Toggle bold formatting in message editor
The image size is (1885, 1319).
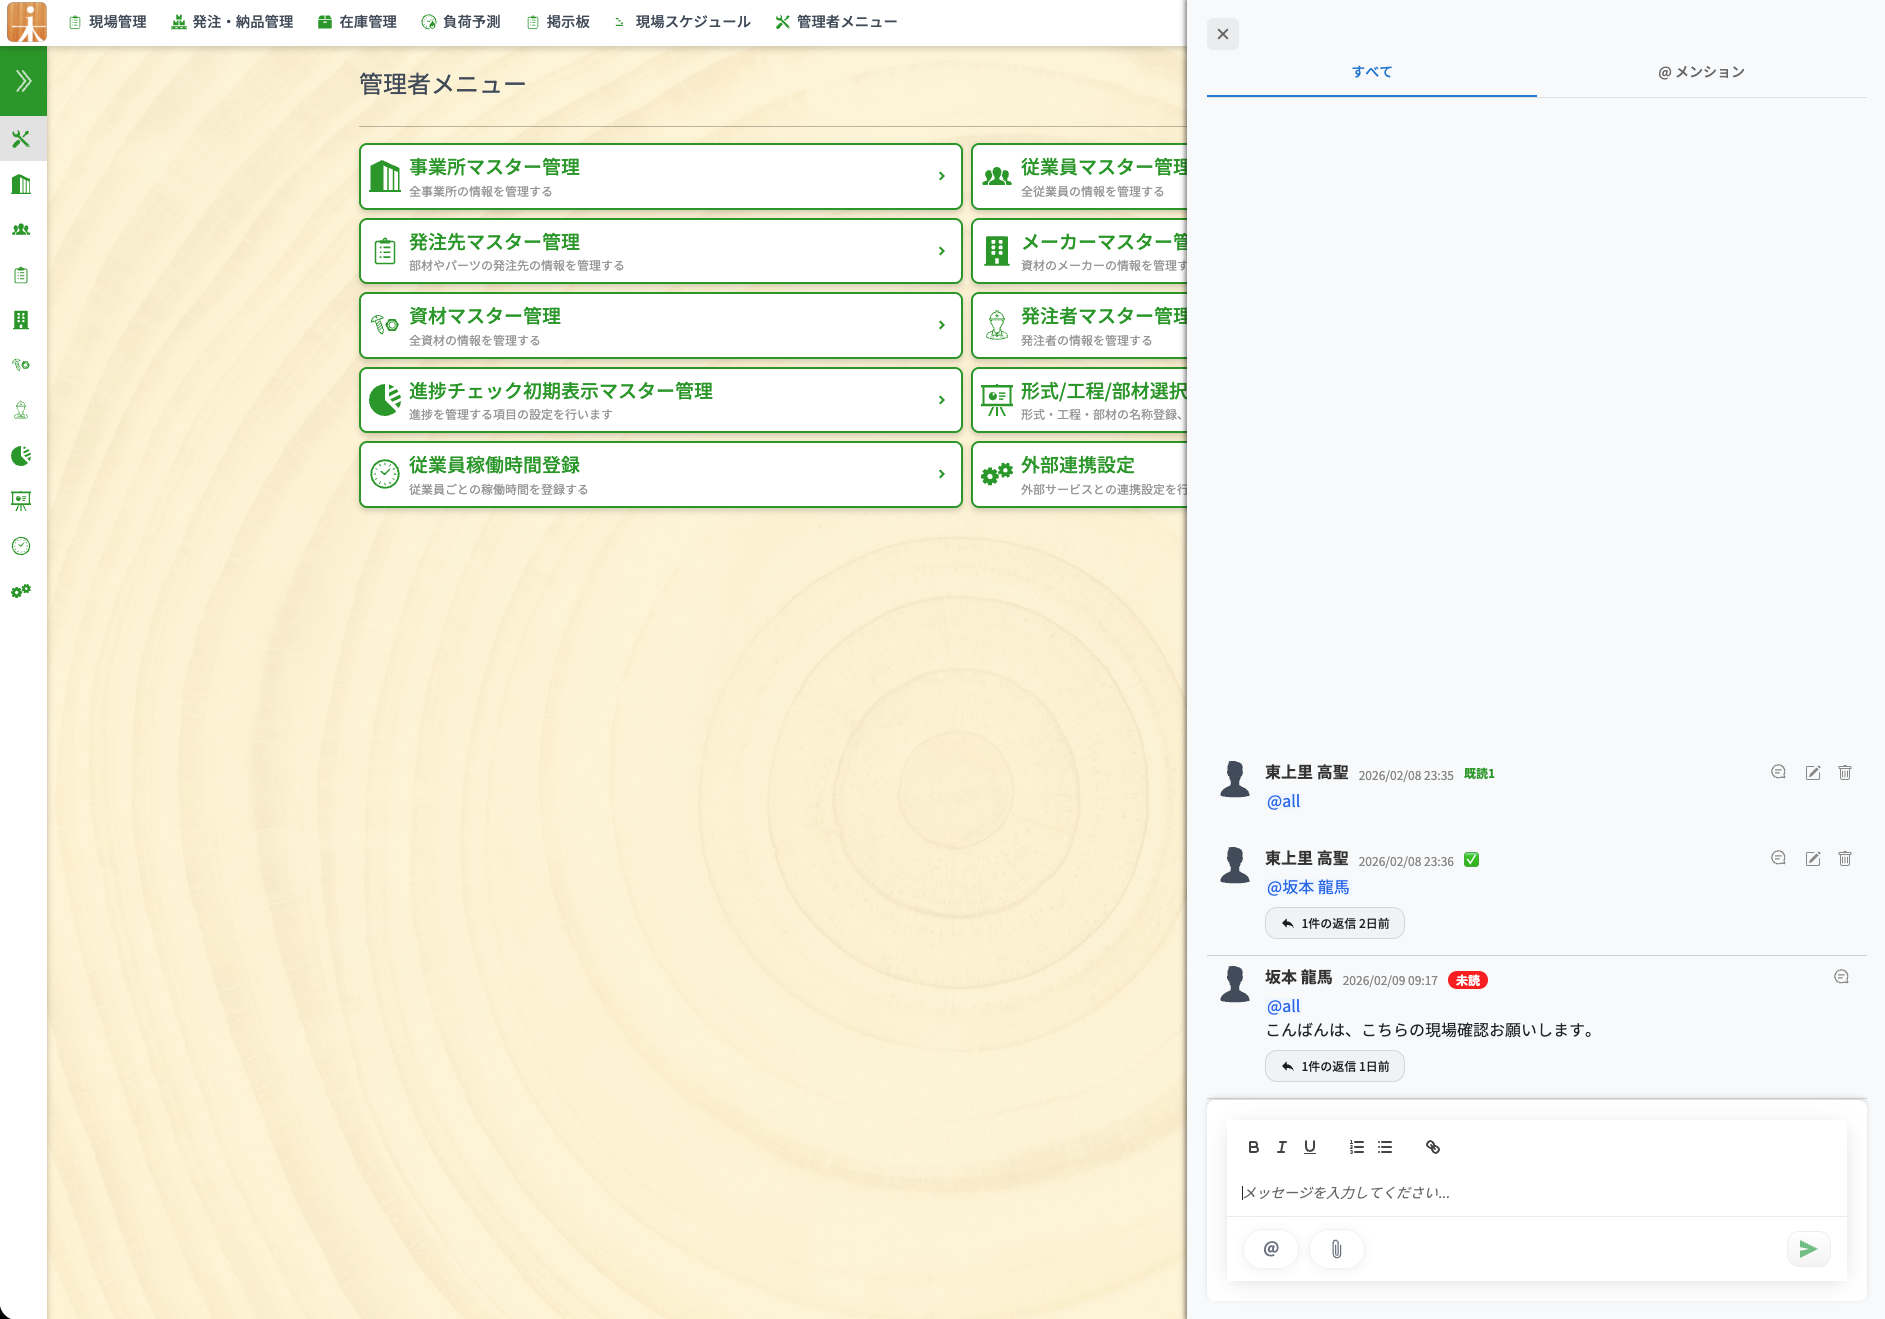[1253, 1147]
